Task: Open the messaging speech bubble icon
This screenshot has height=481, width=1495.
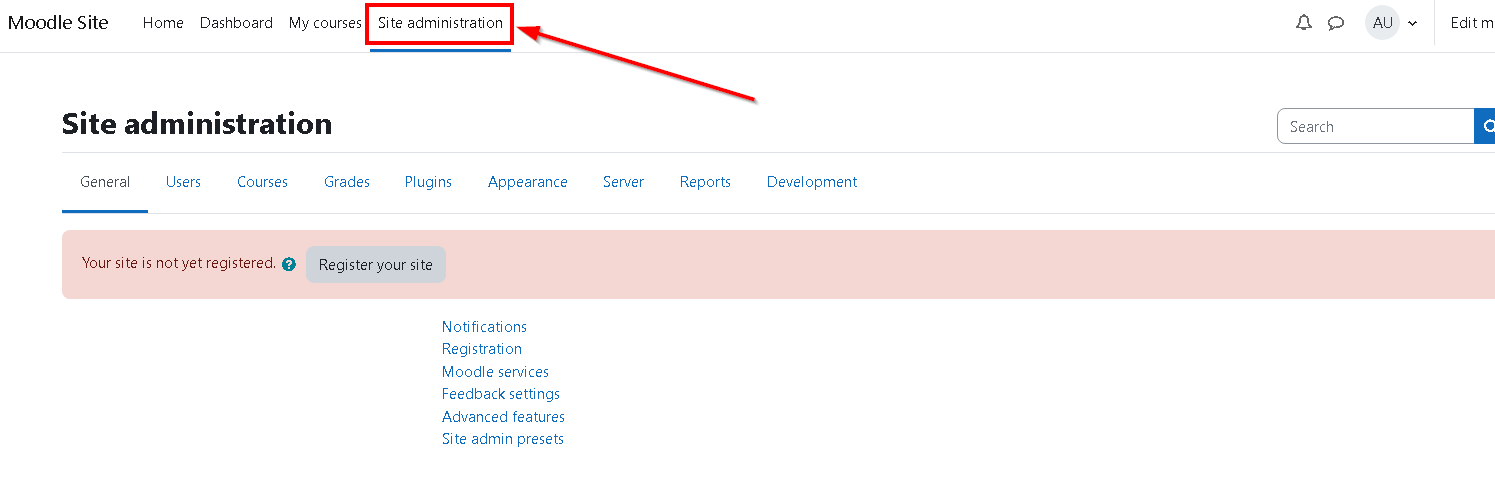Action: (x=1336, y=23)
